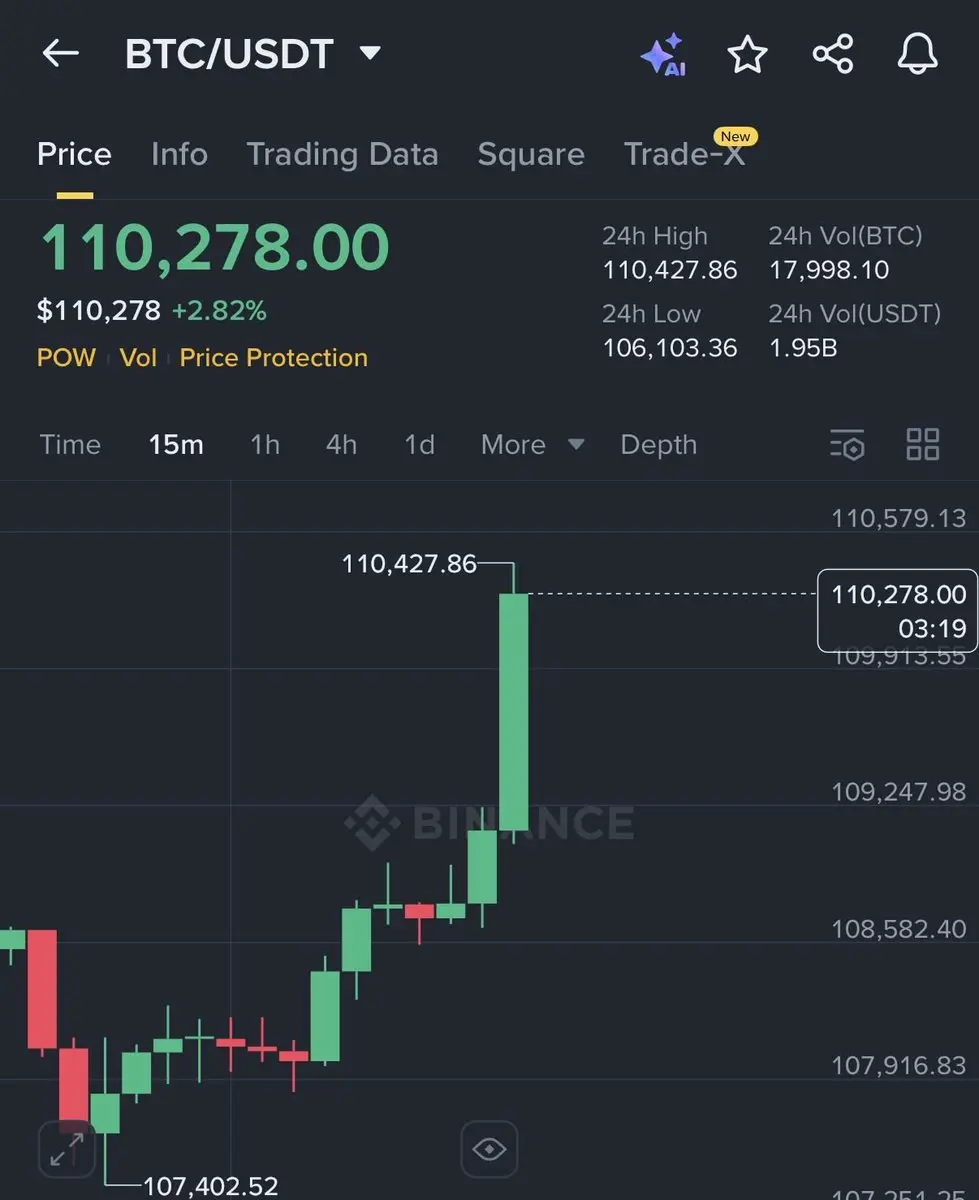Open the four-square grid layout icon
Screen dimensions: 979x1200
[922, 444]
